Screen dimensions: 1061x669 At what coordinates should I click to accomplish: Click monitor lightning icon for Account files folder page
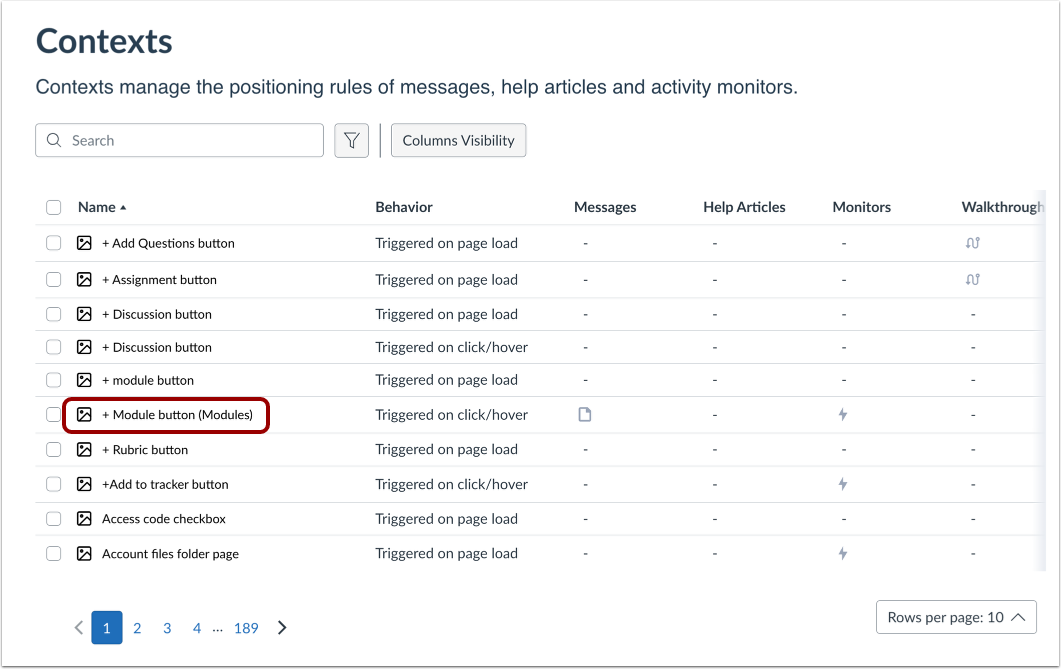[843, 554]
